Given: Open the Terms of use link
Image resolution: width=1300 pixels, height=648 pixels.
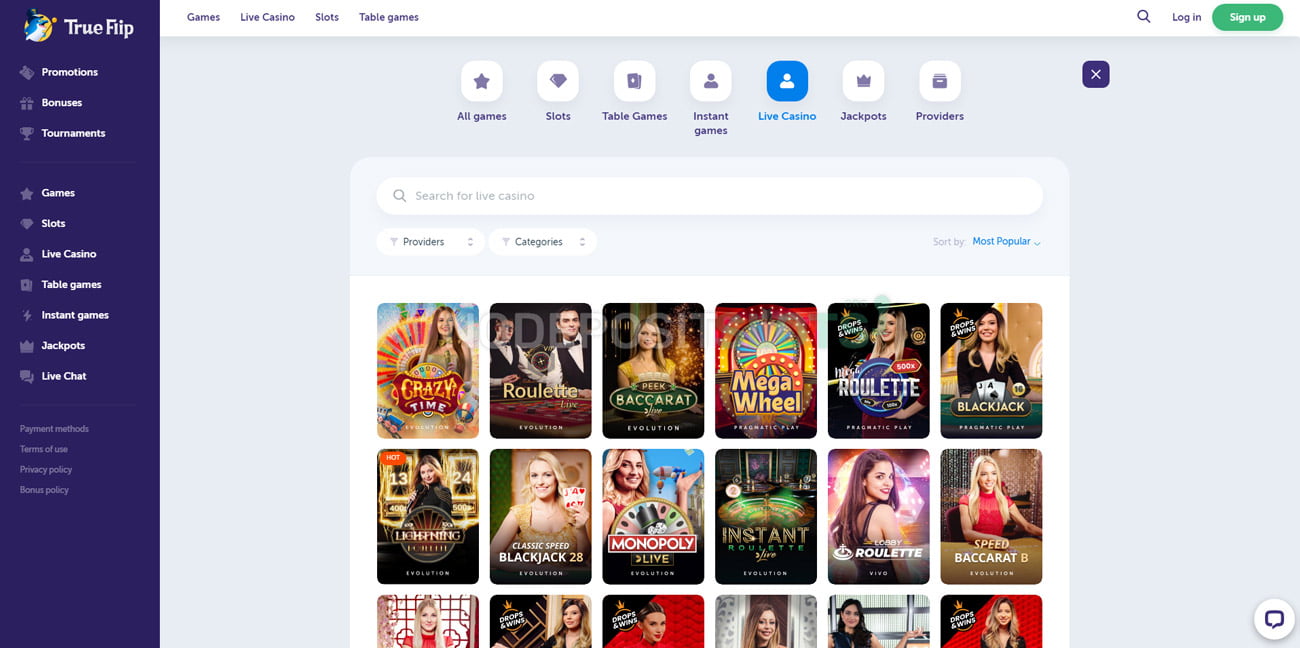Looking at the screenshot, I should pyautogui.click(x=44, y=449).
